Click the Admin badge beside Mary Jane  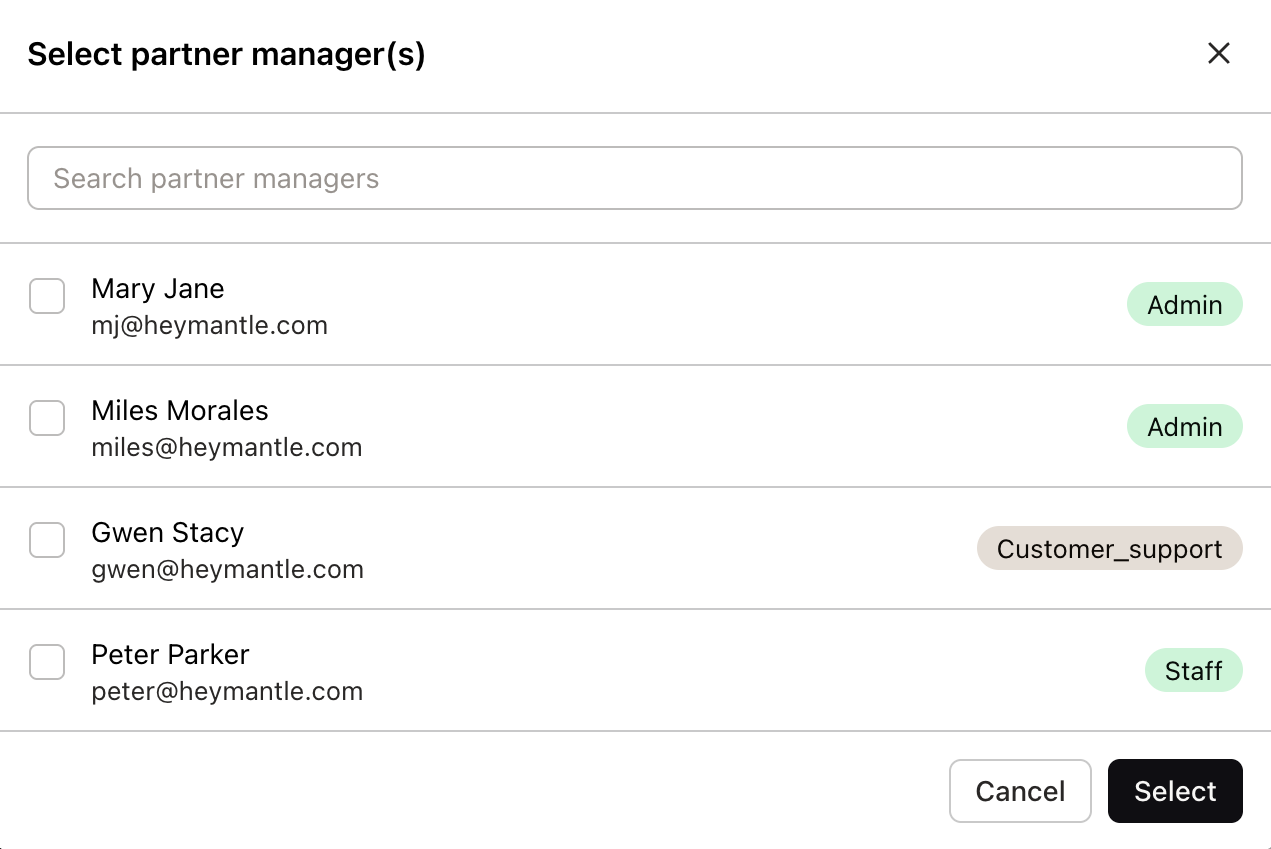click(x=1185, y=304)
